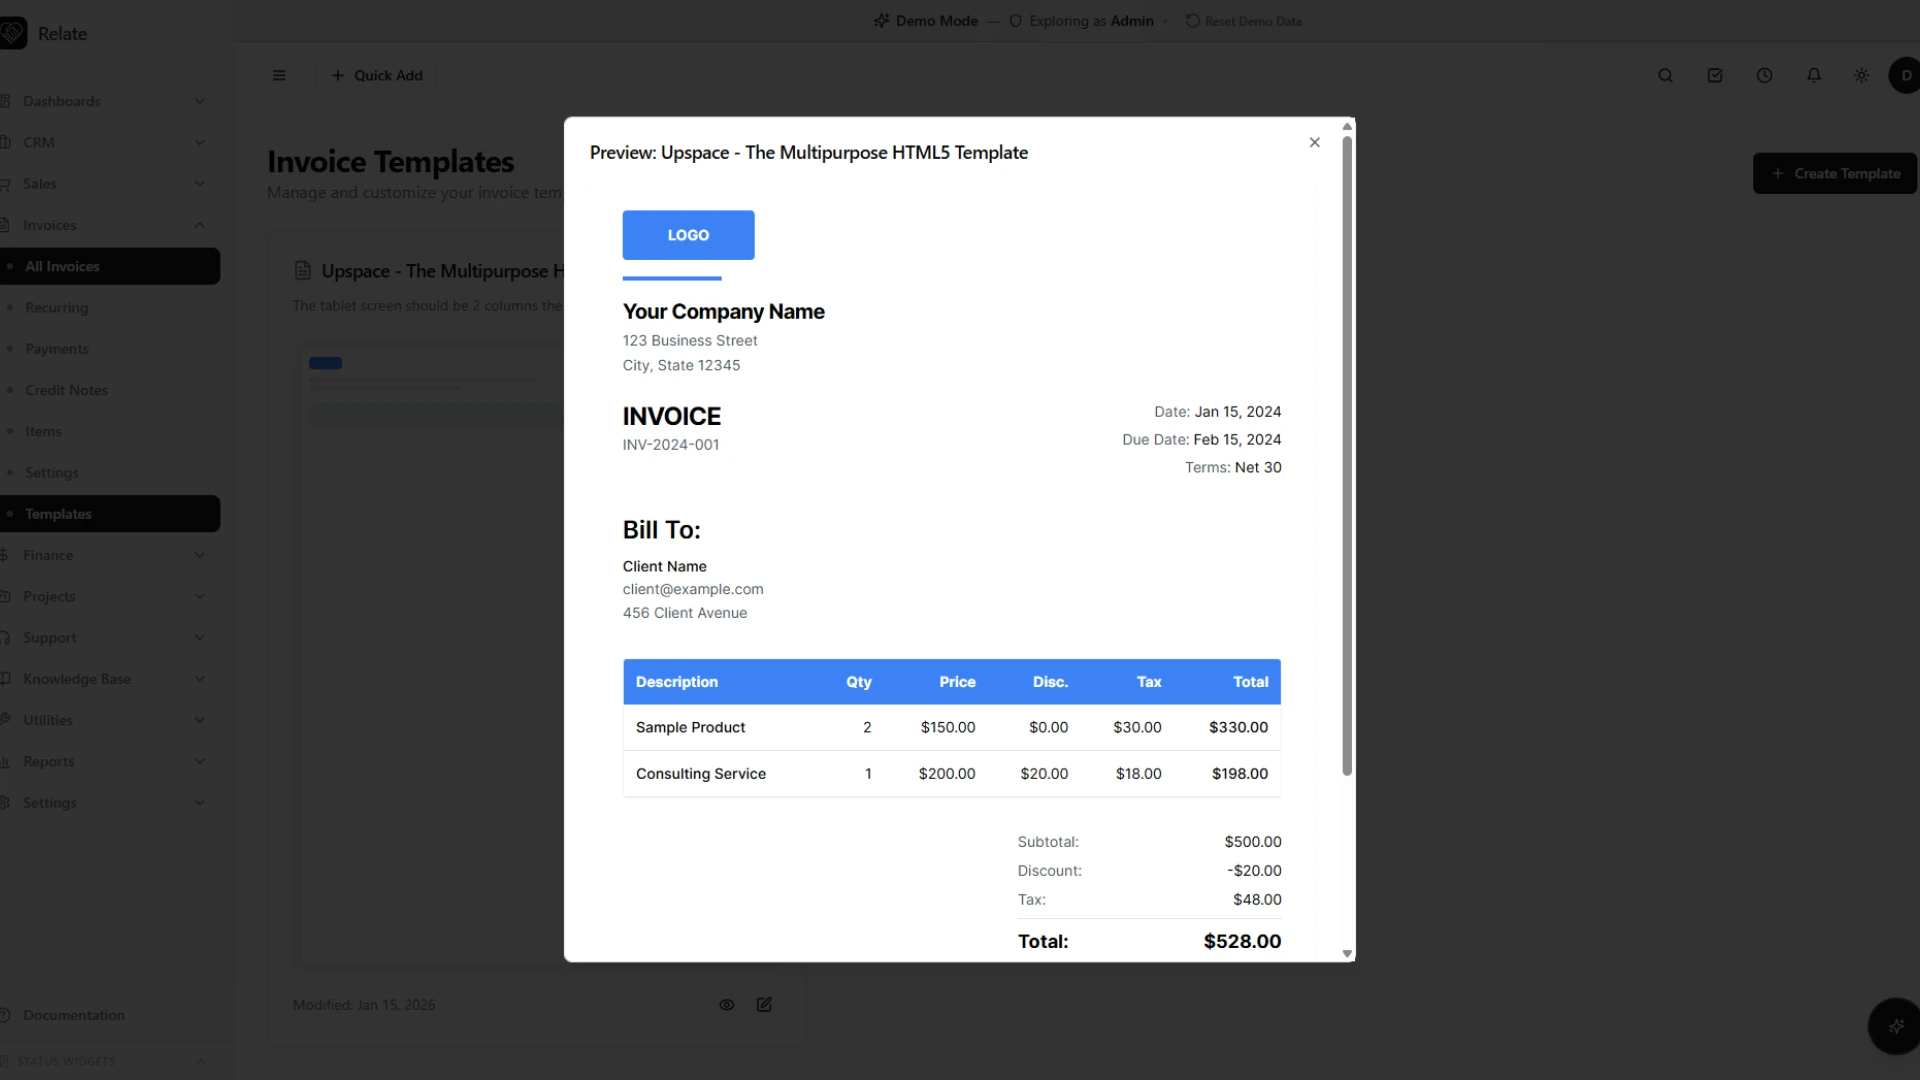This screenshot has width=1920, height=1080.
Task: Open the user avatar D menu
Action: (x=1905, y=75)
